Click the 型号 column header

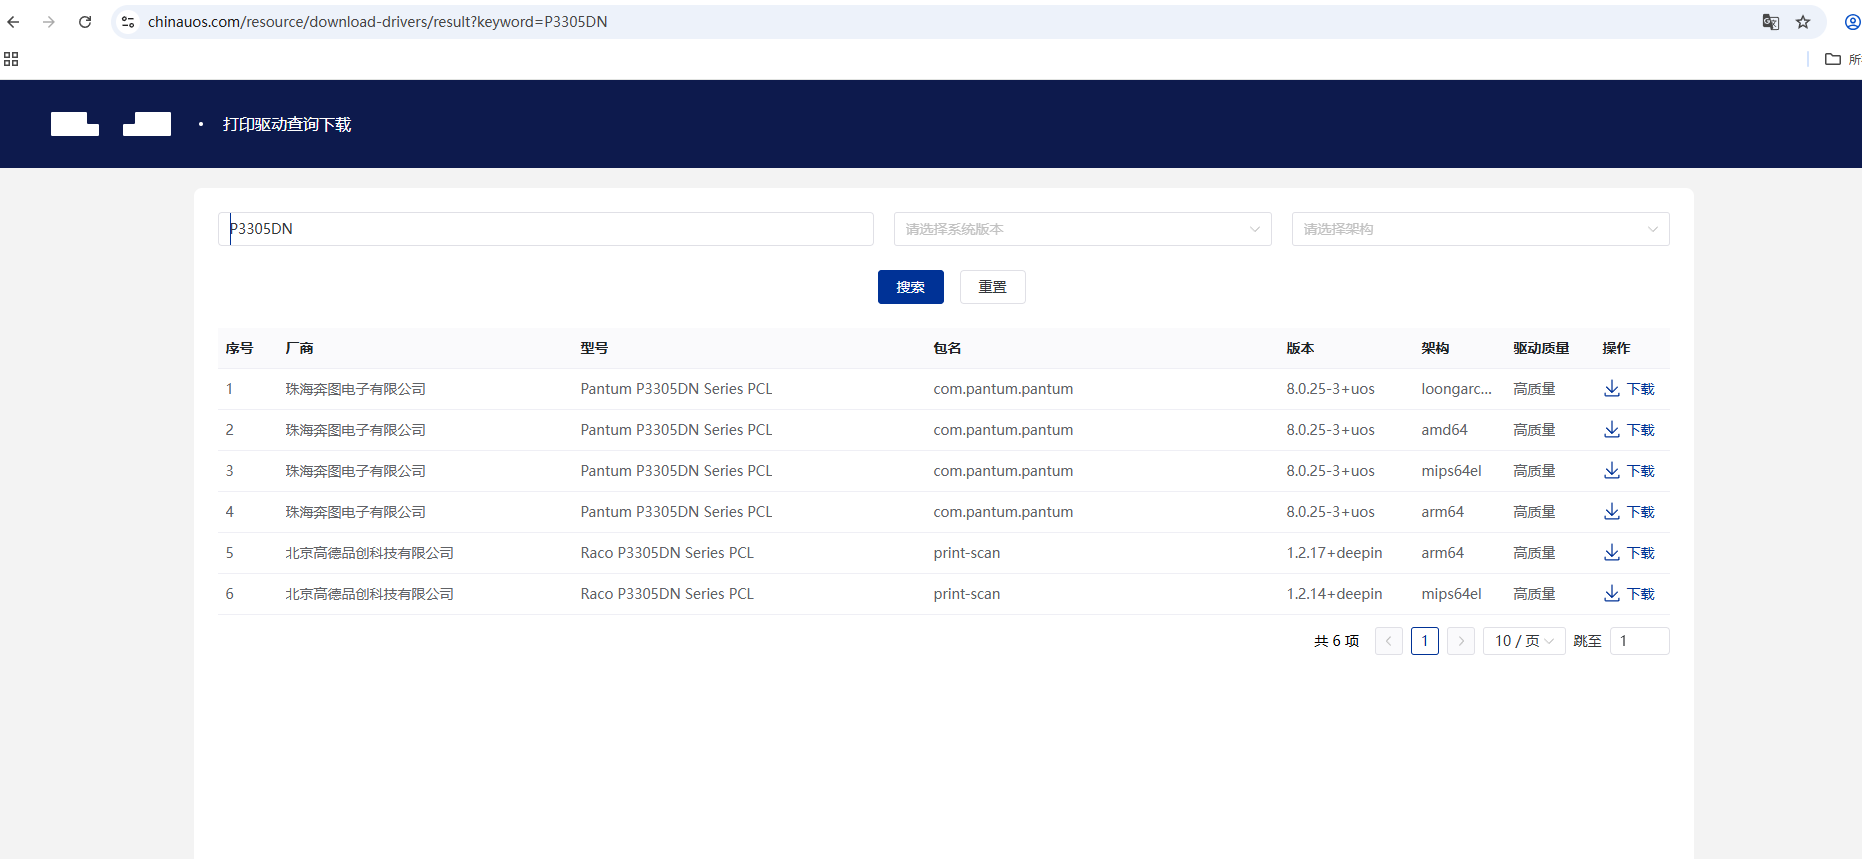point(595,348)
